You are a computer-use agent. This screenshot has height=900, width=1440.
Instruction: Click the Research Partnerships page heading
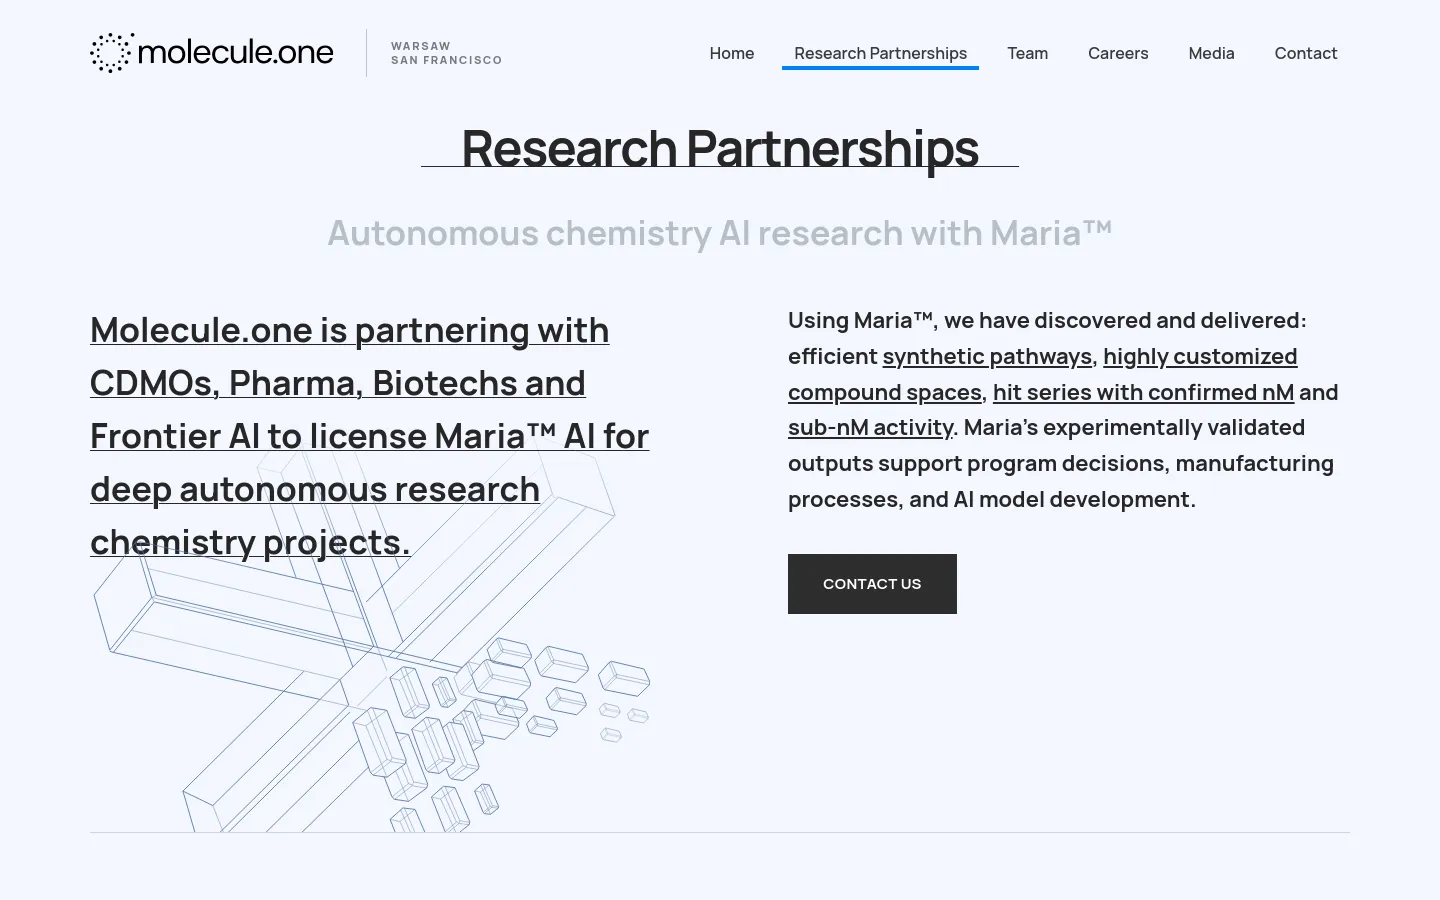pos(720,148)
